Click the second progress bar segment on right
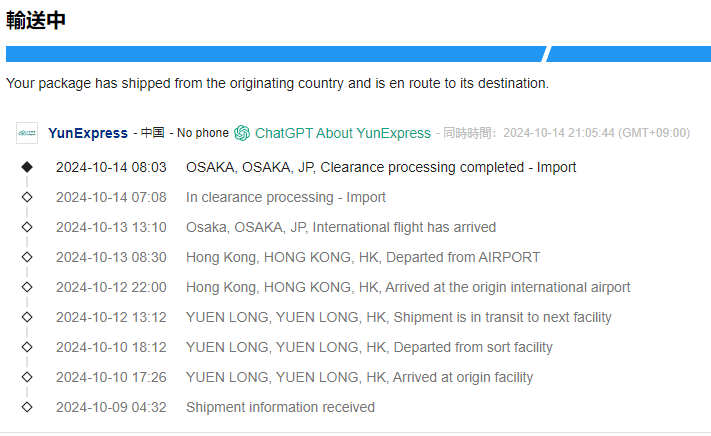The height and width of the screenshot is (436, 711). (629, 54)
